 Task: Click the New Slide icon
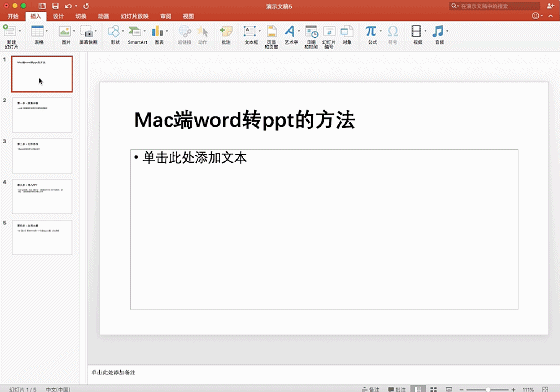click(10, 31)
